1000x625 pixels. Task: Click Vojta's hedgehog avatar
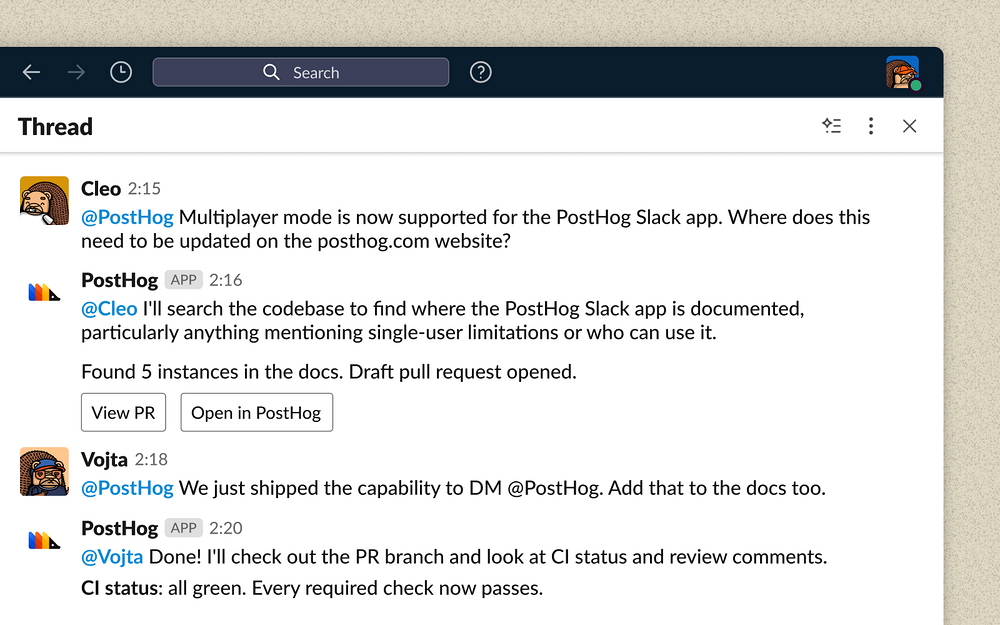pos(44,471)
